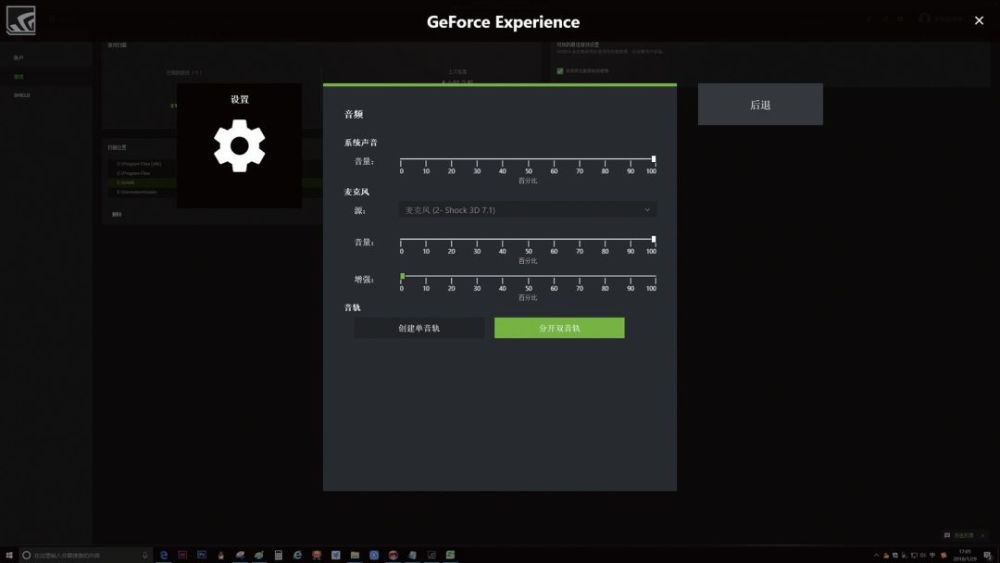Image resolution: width=1000 pixels, height=563 pixels.
Task: Click the Cortana microphone icon in the search box
Action: pyautogui.click(x=145, y=555)
